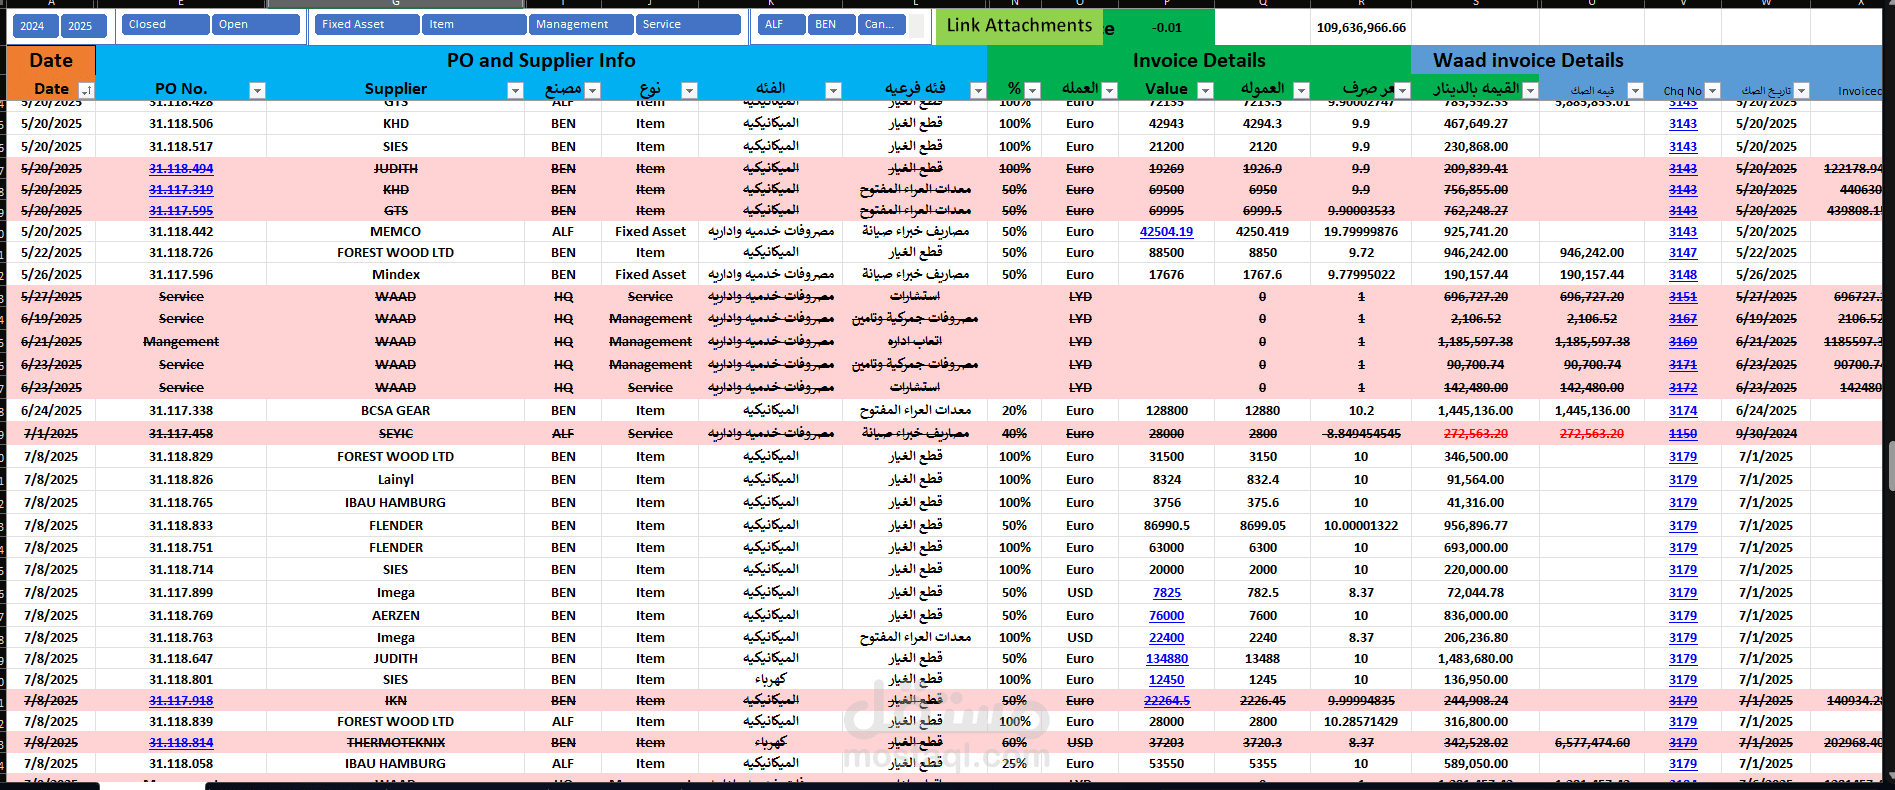Filter by Open status in slicer
Image resolution: width=1895 pixels, height=790 pixels.
(x=256, y=24)
